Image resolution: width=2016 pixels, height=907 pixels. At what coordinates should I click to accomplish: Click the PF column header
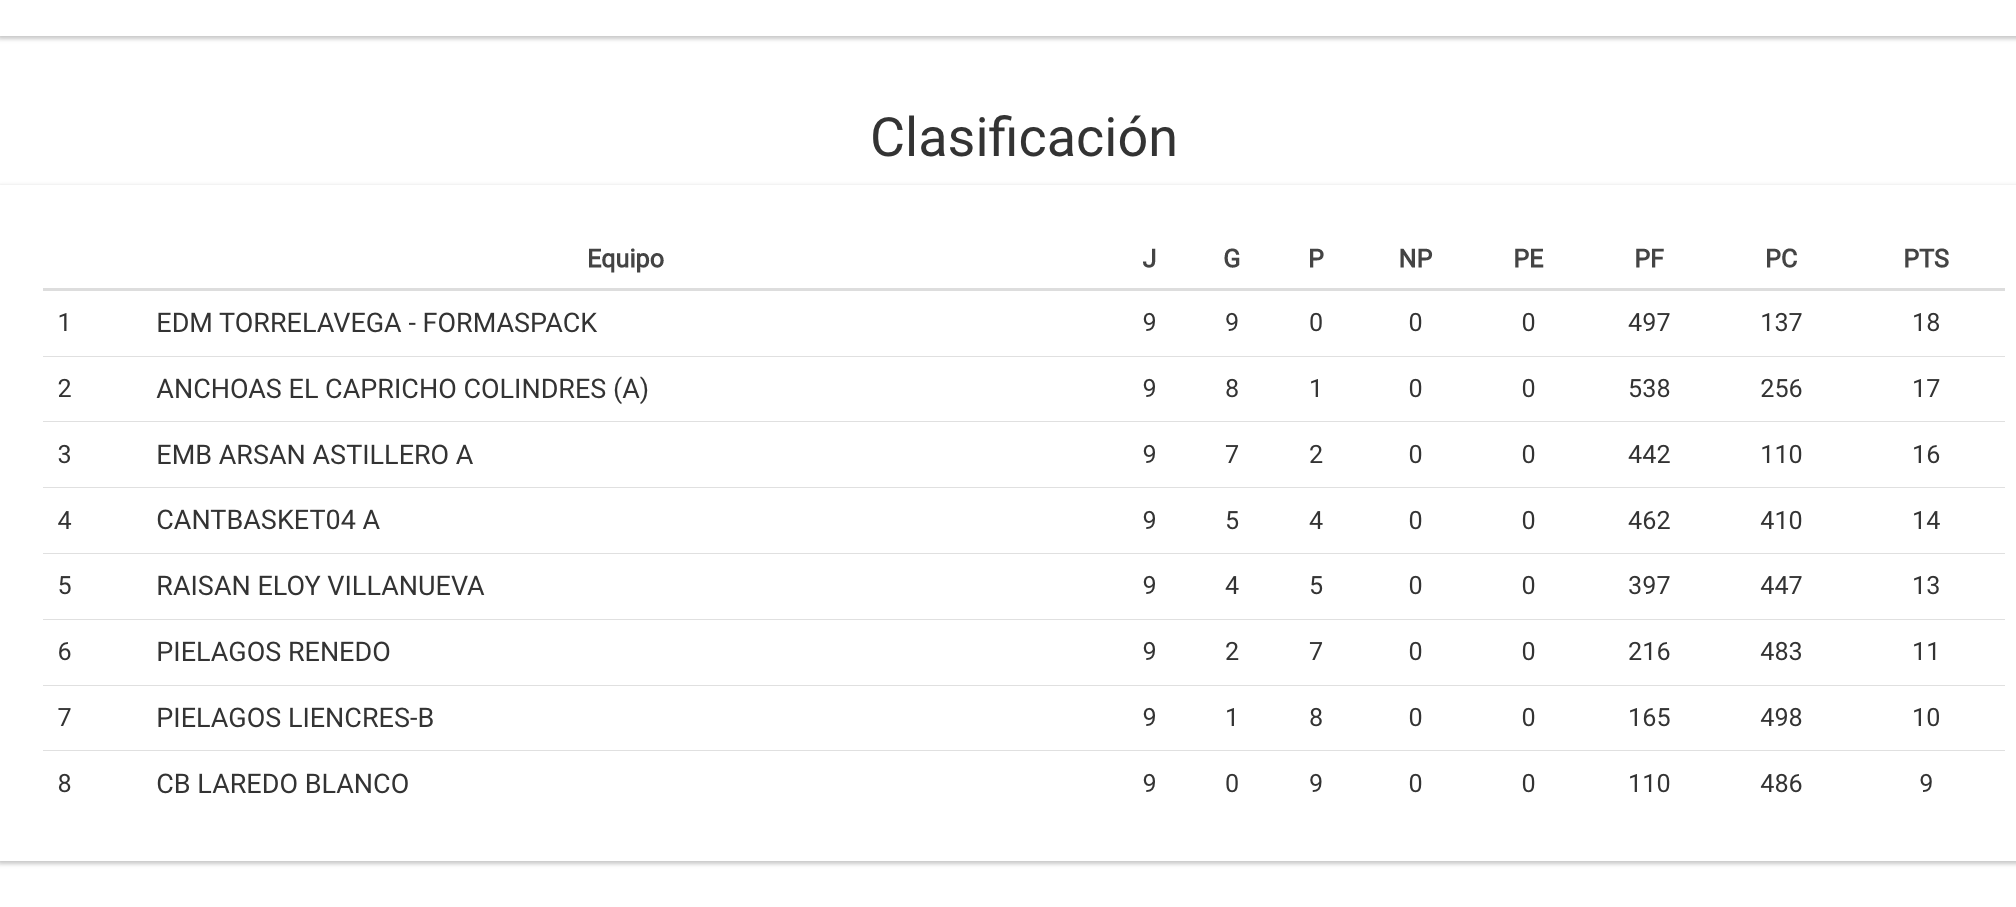point(1648,259)
